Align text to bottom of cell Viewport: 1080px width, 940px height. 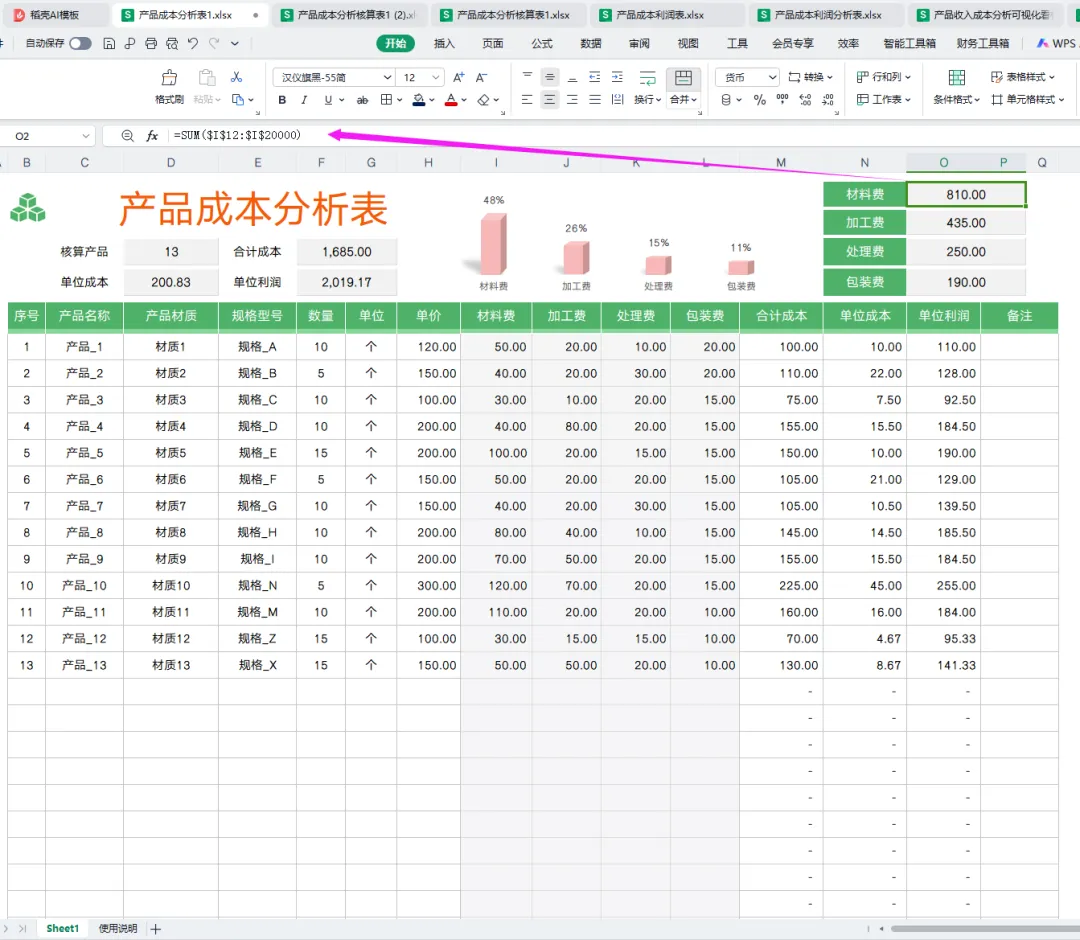coord(572,77)
